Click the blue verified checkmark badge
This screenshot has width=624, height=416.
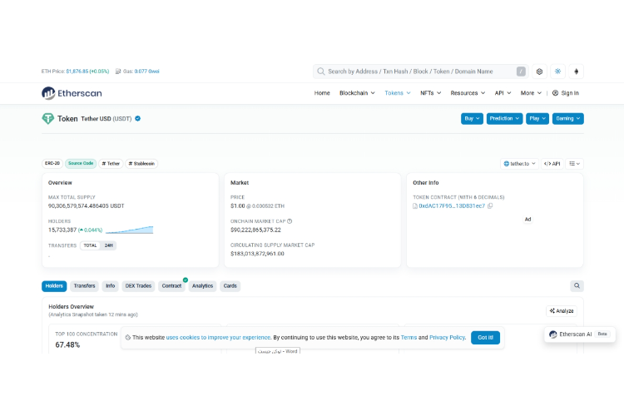click(x=138, y=119)
